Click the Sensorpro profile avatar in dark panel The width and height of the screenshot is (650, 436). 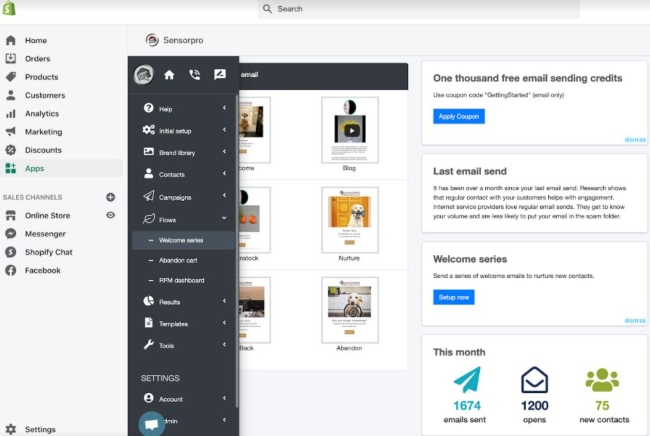144,75
